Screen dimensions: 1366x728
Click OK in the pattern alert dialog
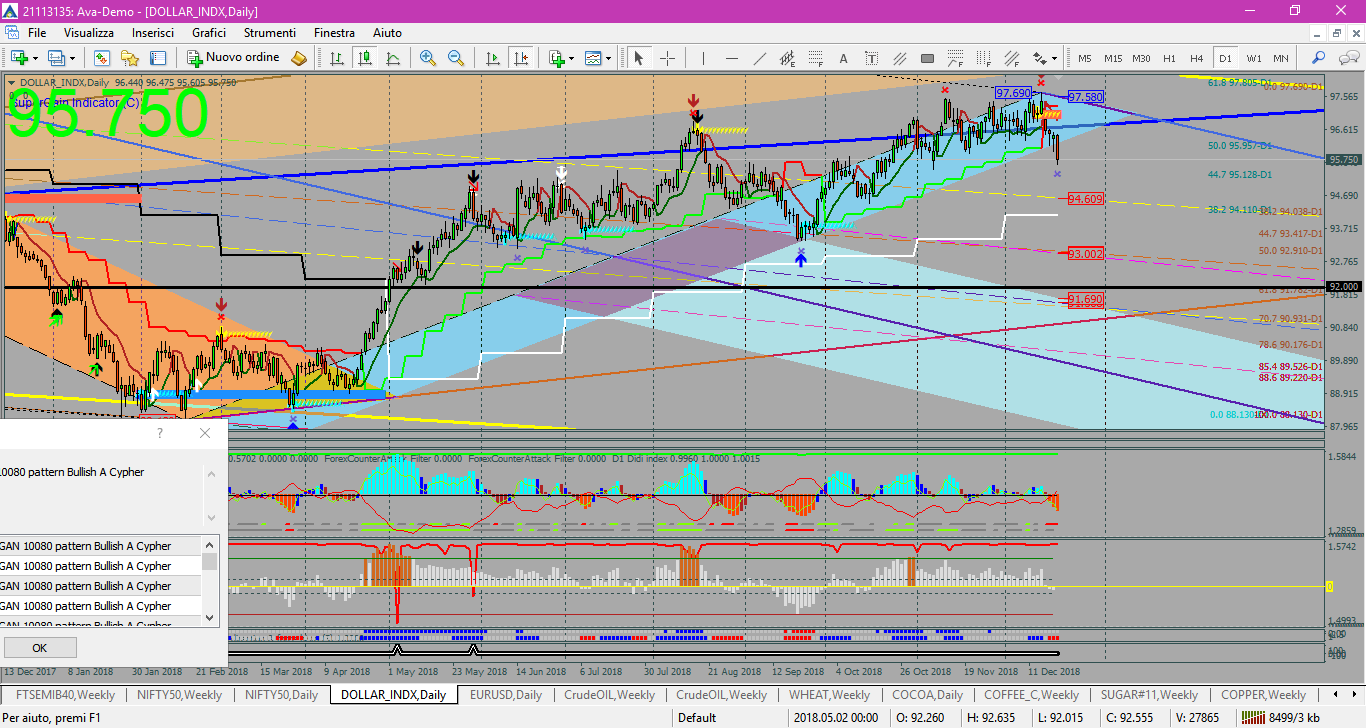[40, 648]
